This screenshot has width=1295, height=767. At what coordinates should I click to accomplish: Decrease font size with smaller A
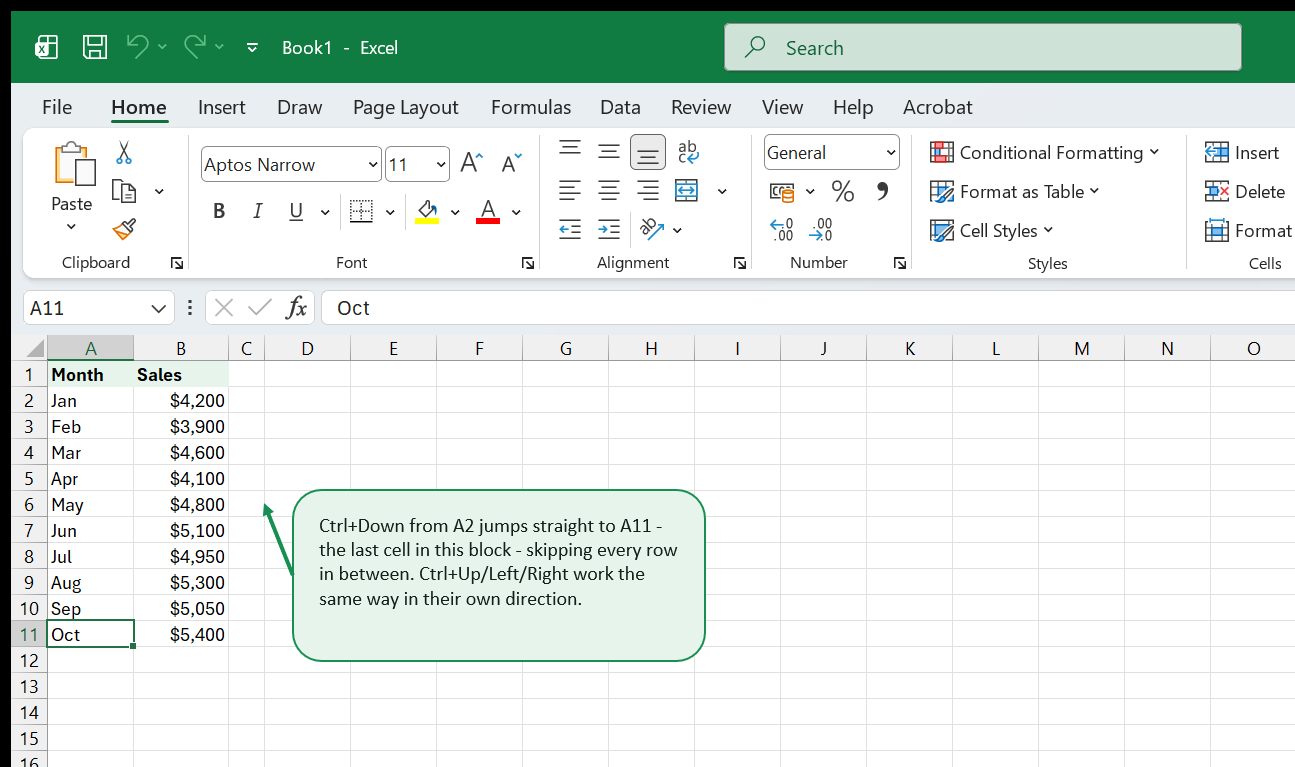coord(511,164)
